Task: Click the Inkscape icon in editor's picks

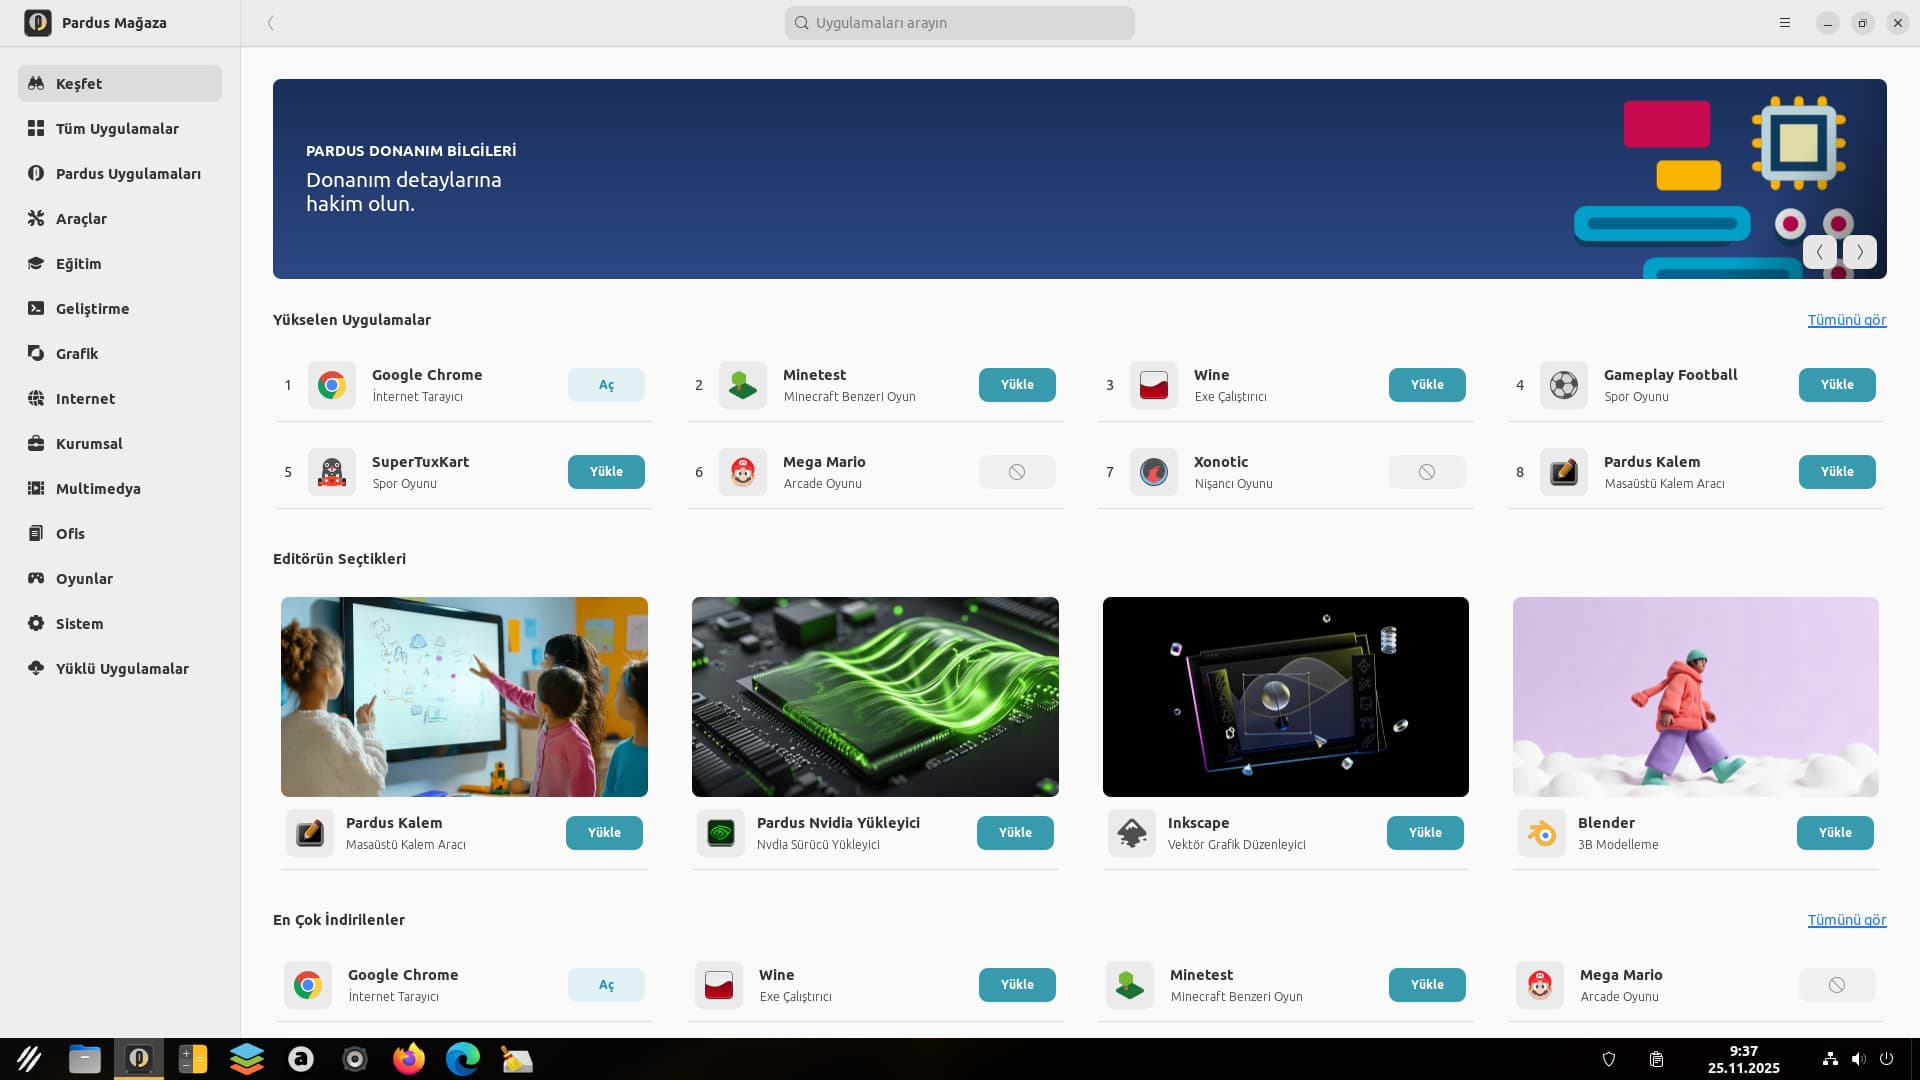Action: tap(1131, 833)
